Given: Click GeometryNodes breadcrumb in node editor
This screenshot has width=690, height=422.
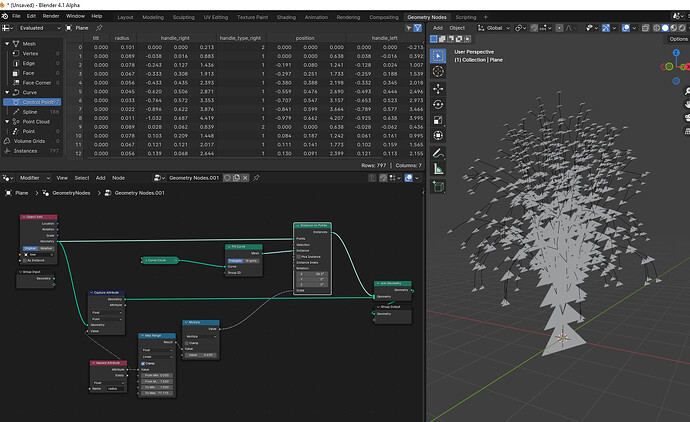Looking at the screenshot, I should pos(71,193).
